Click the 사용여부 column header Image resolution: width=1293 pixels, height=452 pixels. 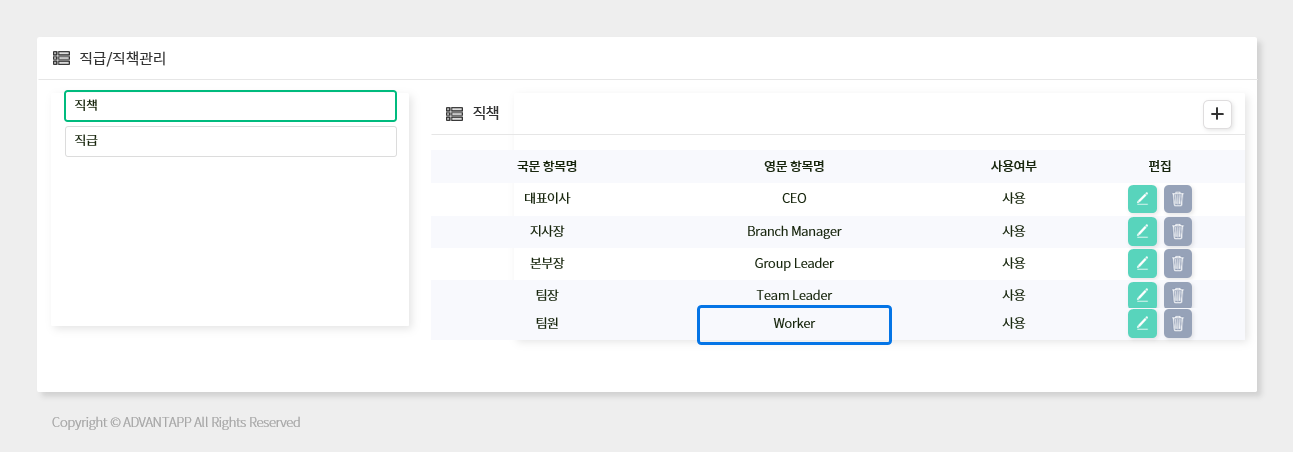click(x=1013, y=166)
